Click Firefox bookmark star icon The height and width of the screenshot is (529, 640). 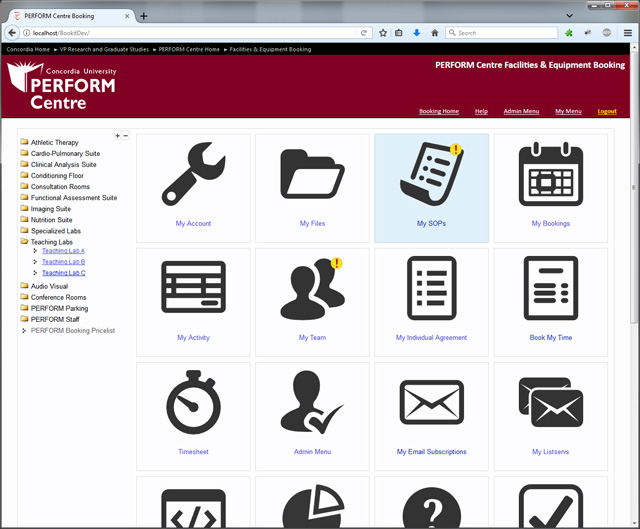tap(383, 33)
